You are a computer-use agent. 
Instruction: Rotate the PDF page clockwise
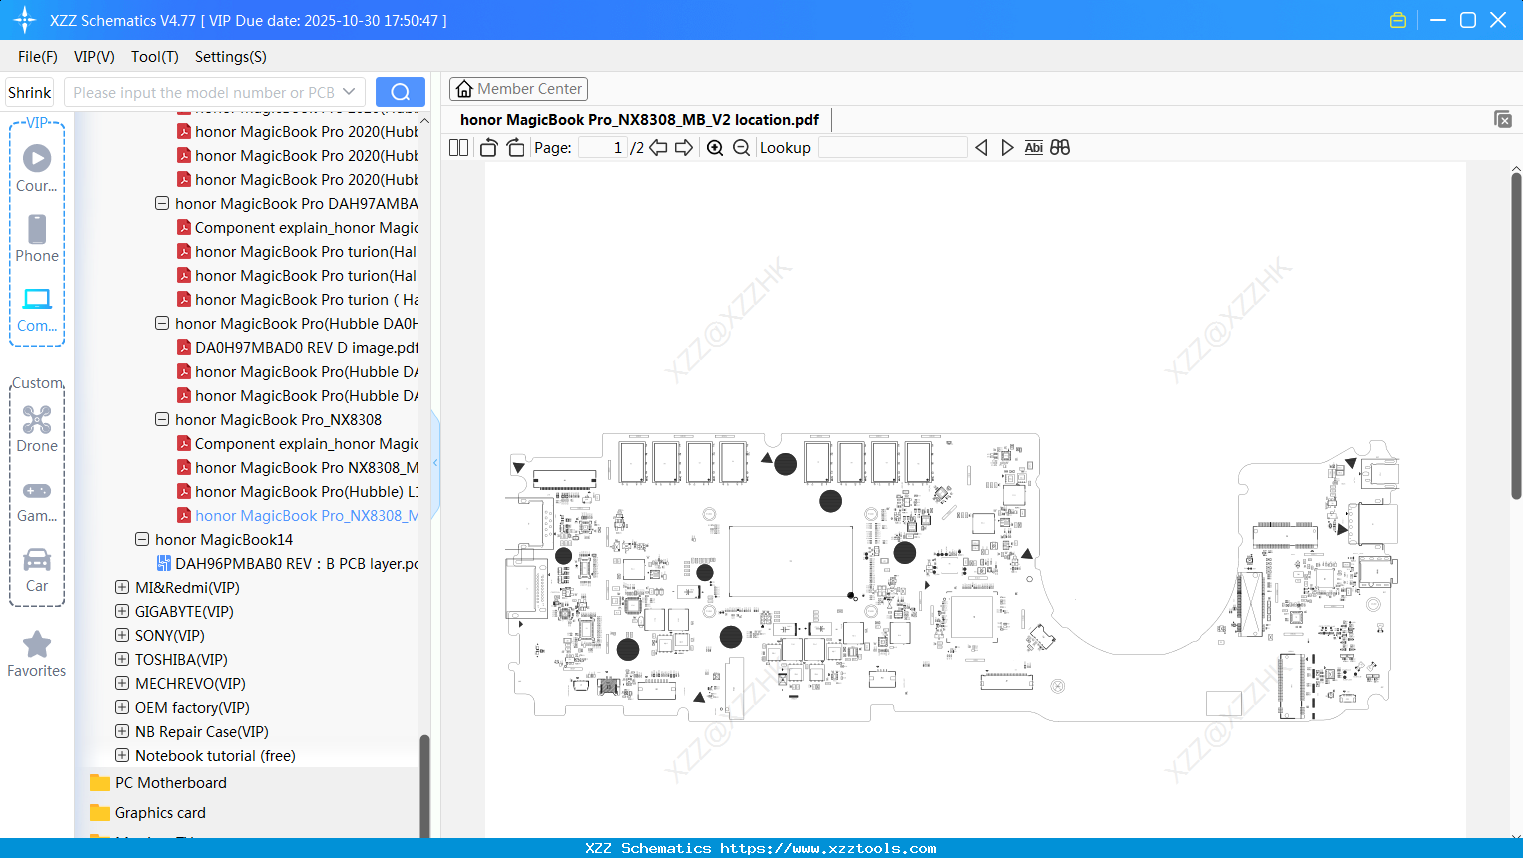coord(515,148)
